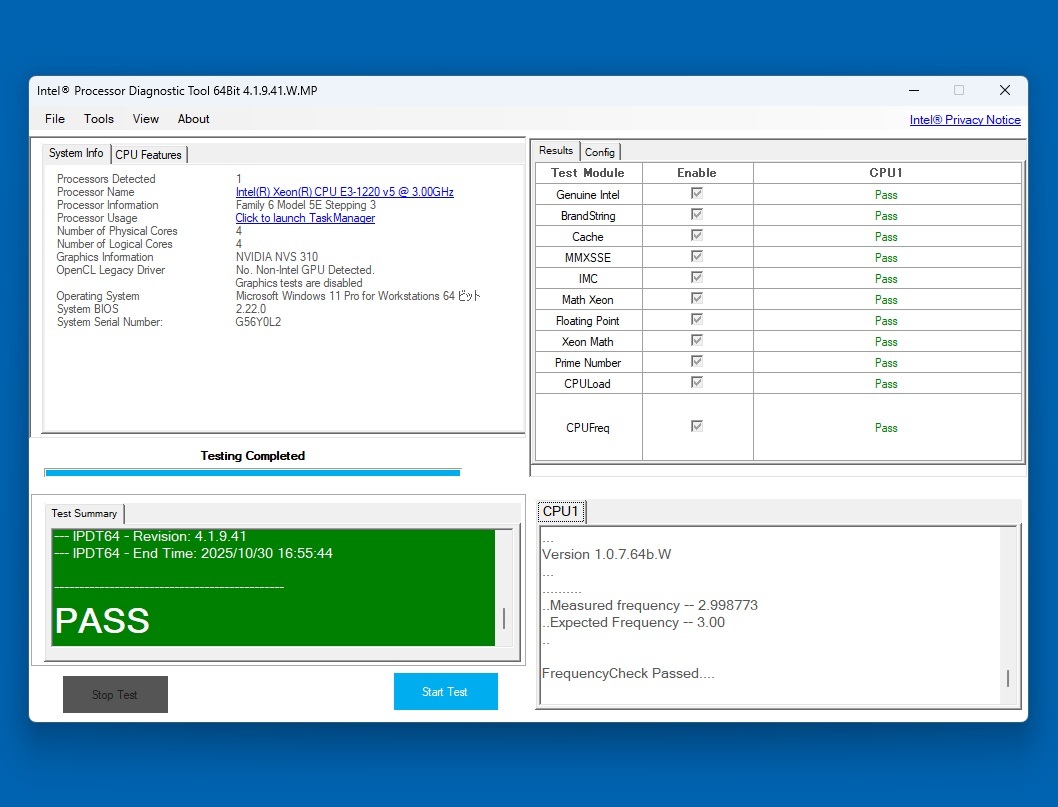Viewport: 1058px width, 807px height.
Task: Open the Xeon E3-1220 v5 processor link
Action: [x=344, y=192]
